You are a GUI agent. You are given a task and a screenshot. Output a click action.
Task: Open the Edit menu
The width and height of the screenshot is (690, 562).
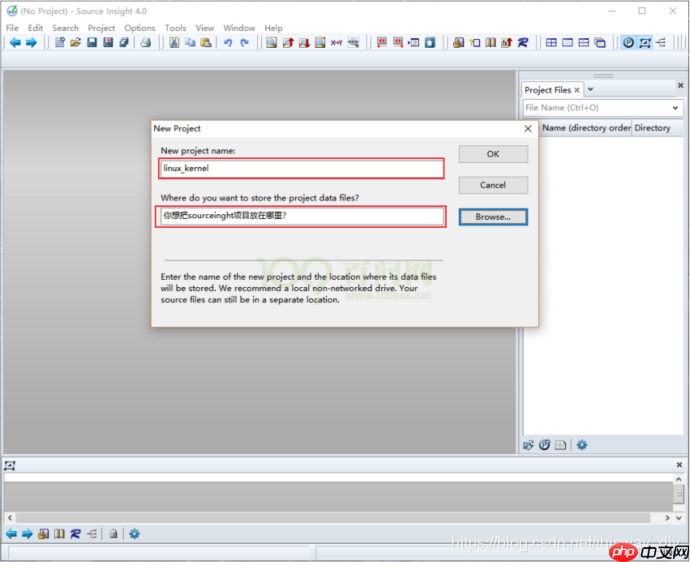coord(35,28)
